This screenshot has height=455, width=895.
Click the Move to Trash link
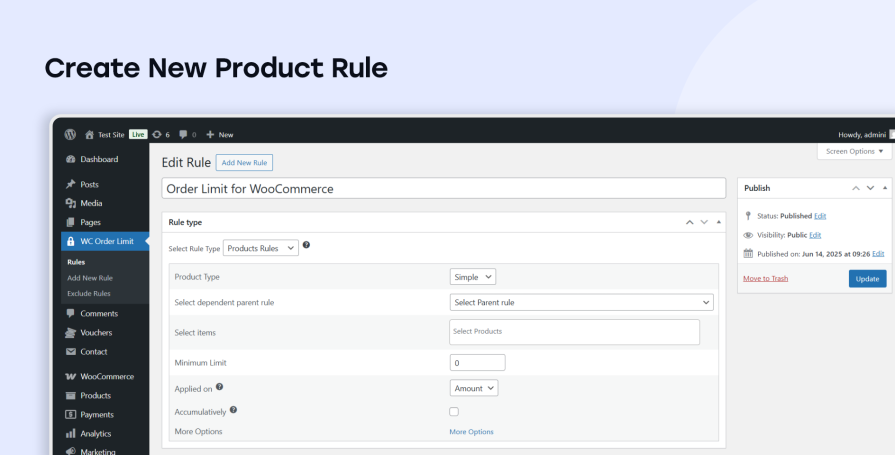point(765,278)
